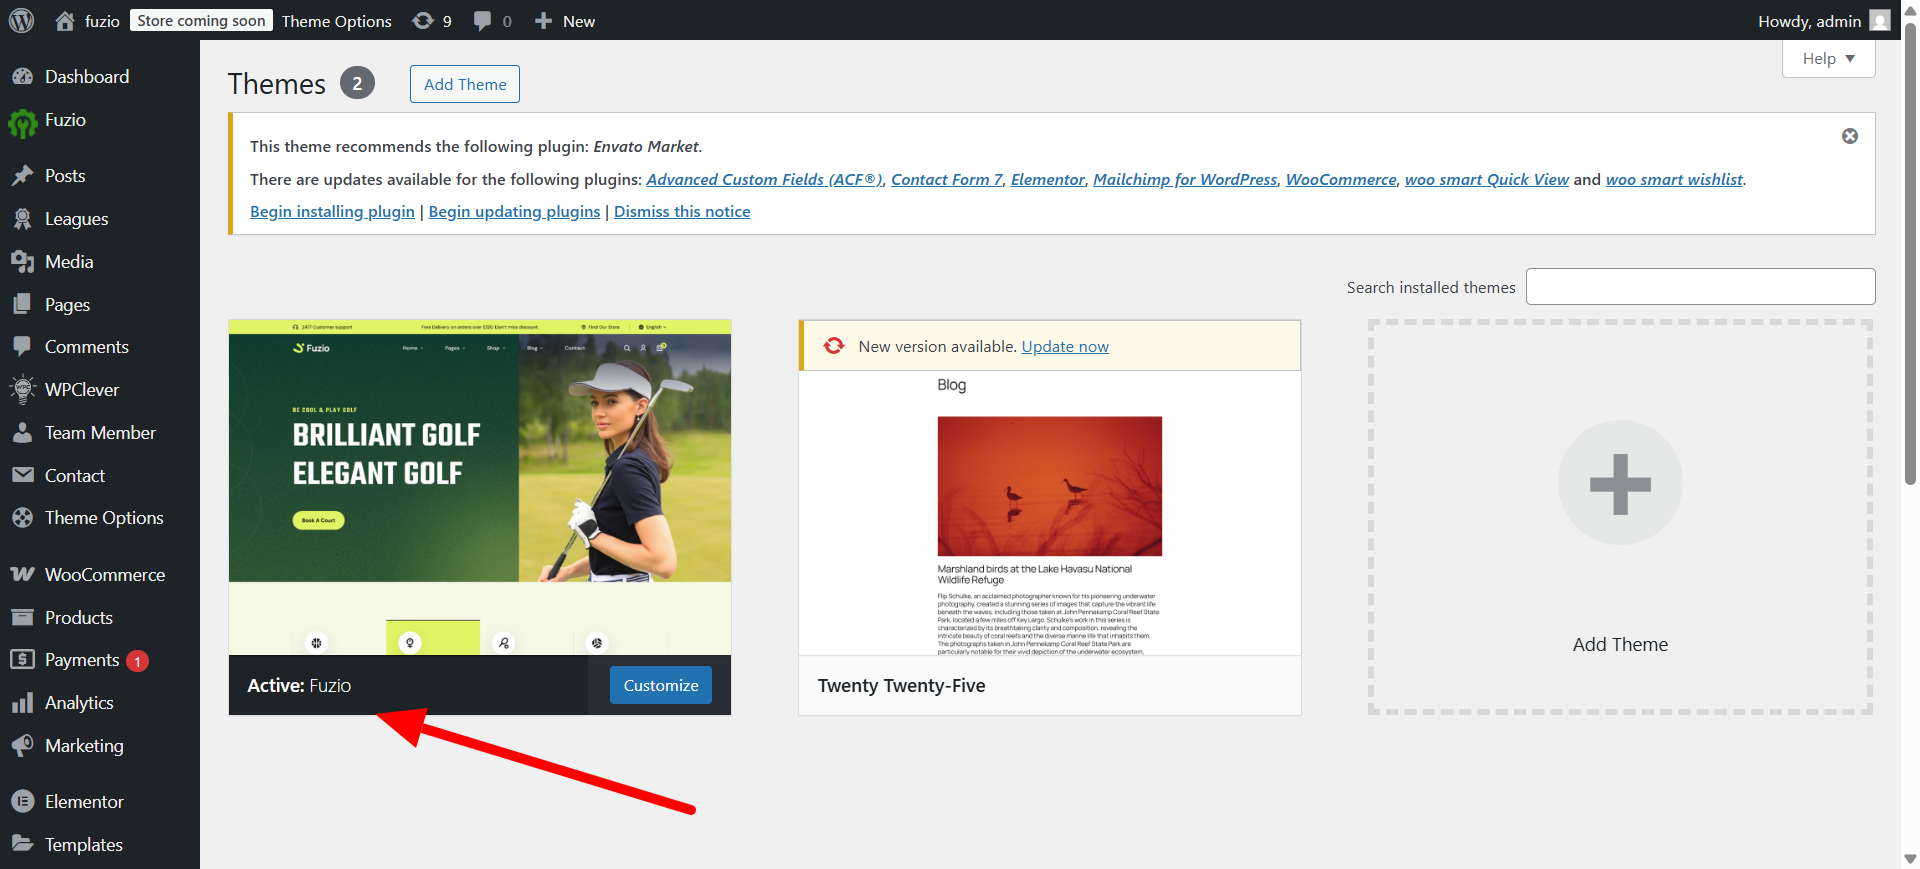Click the Leagues icon in sidebar
The height and width of the screenshot is (869, 1920).
22,219
